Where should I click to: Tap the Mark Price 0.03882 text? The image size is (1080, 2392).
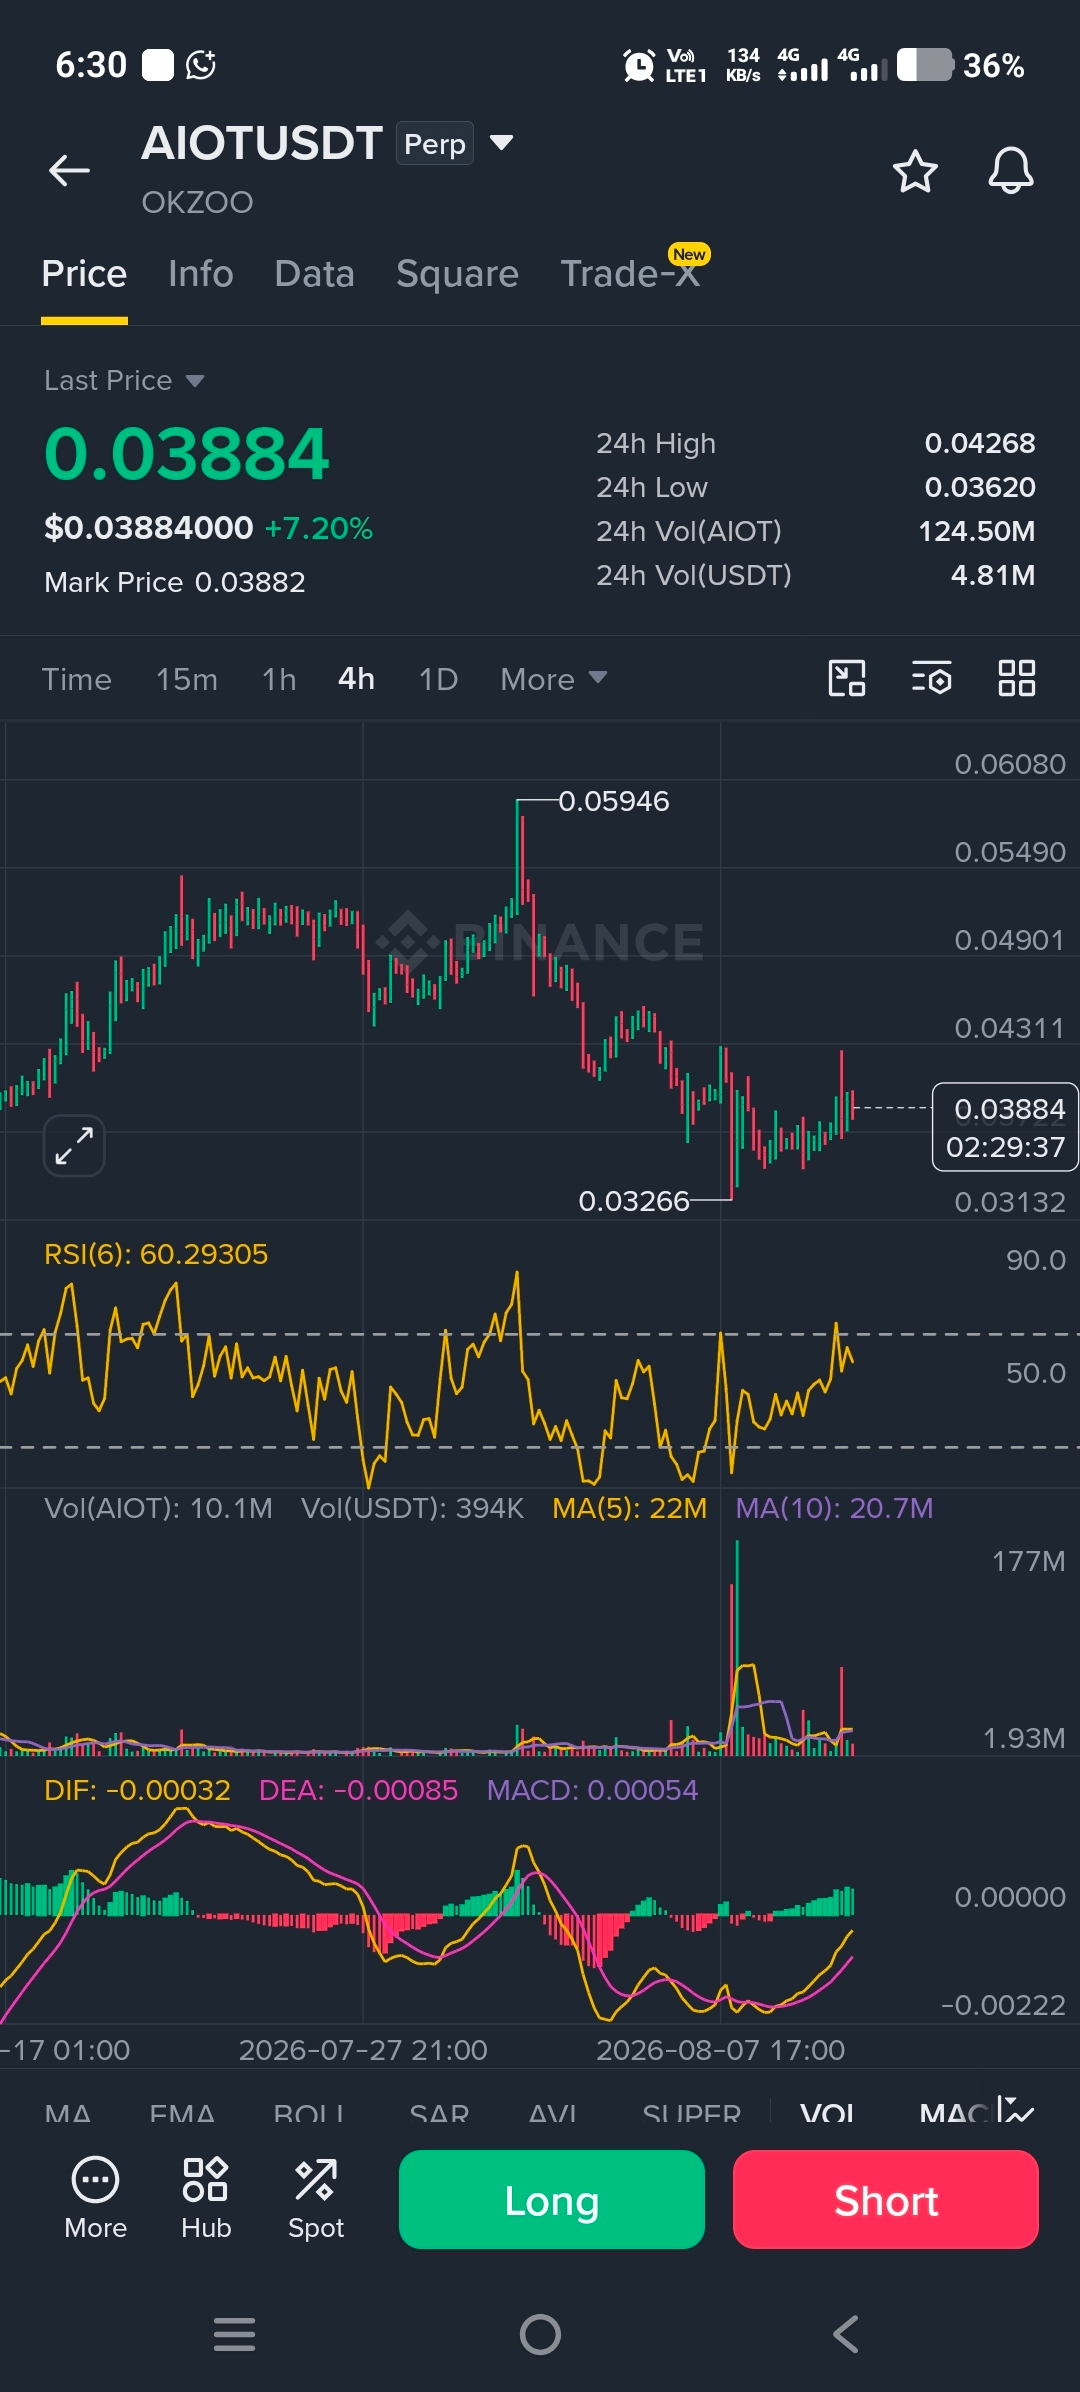coord(175,582)
